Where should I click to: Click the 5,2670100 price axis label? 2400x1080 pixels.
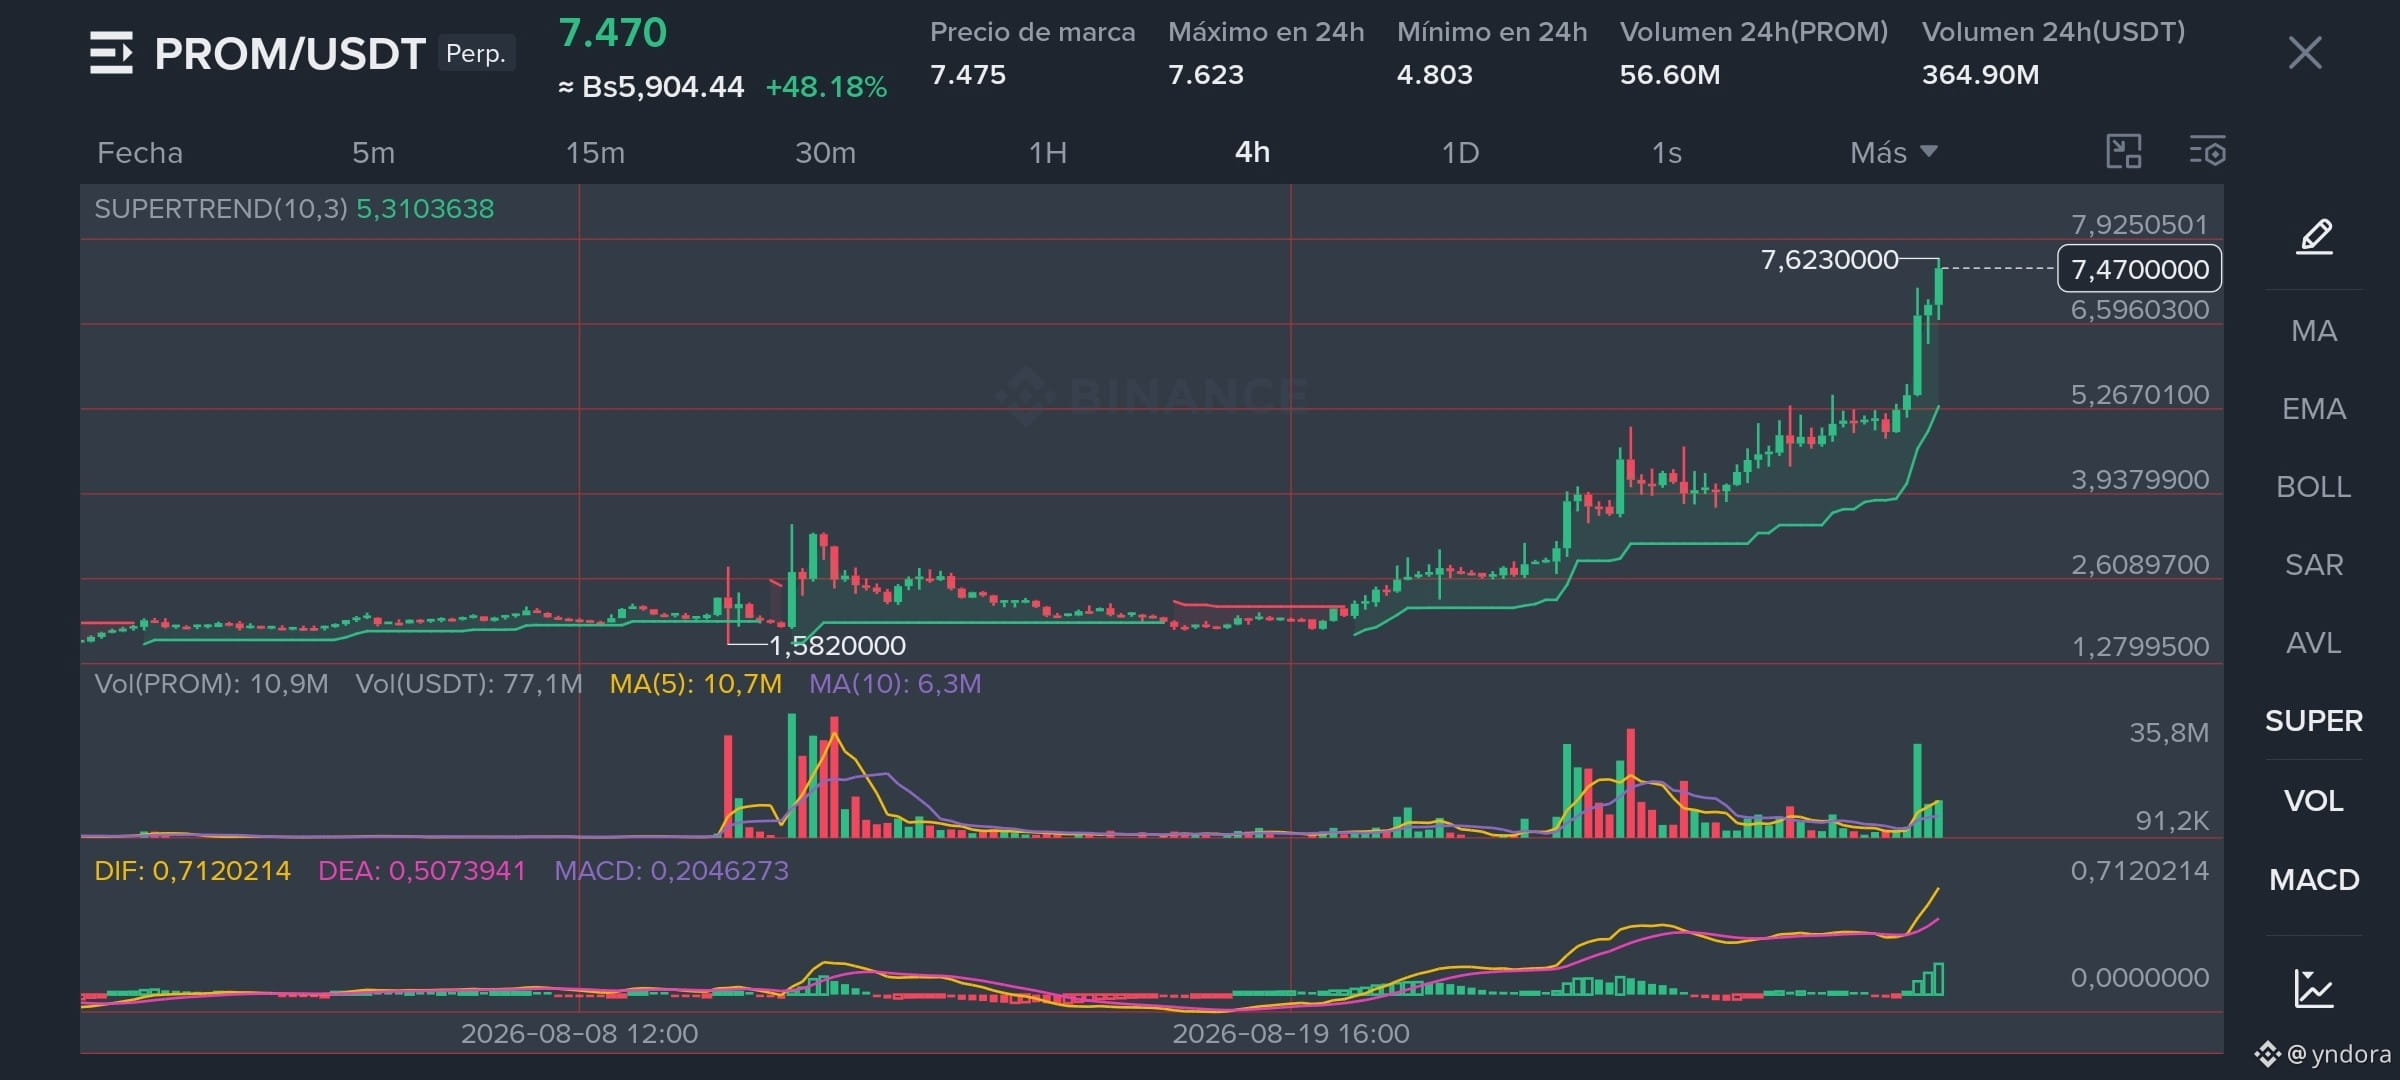[2140, 395]
